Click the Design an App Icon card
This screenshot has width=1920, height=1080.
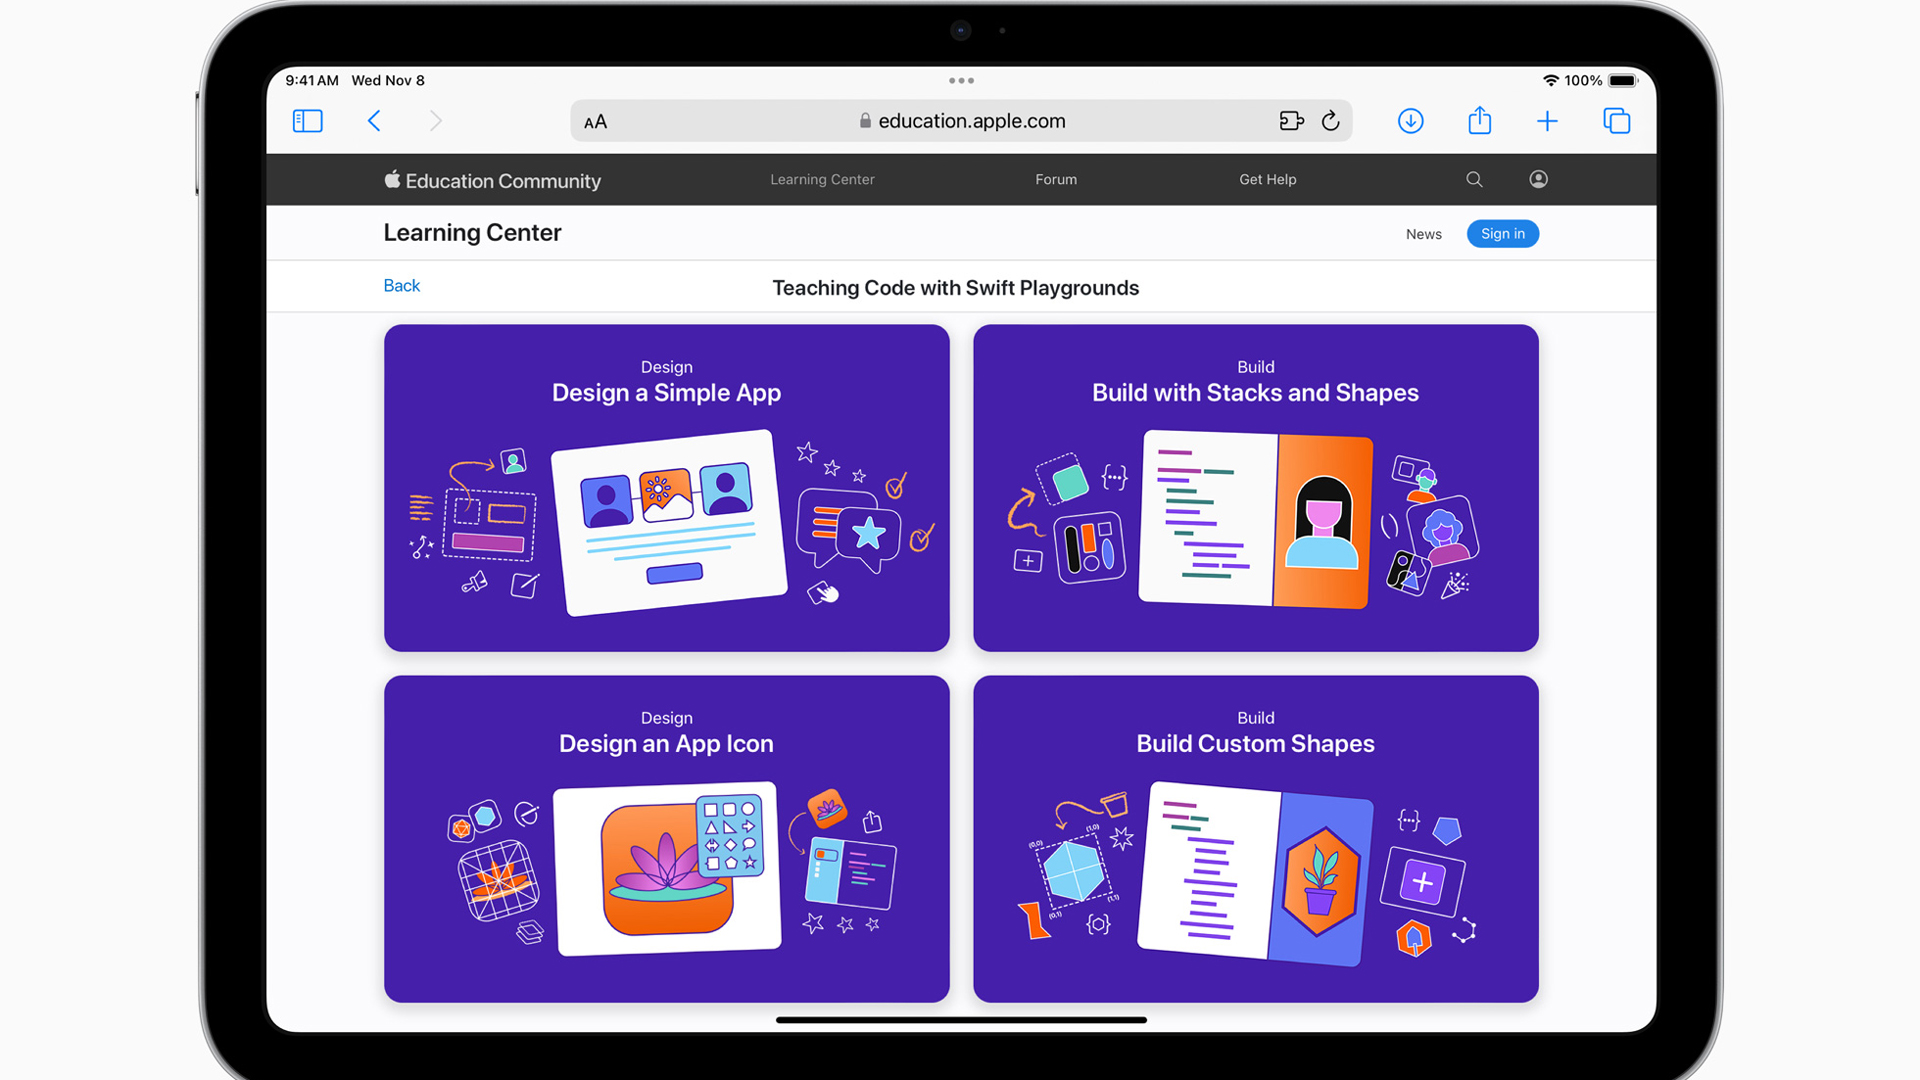tap(666, 837)
